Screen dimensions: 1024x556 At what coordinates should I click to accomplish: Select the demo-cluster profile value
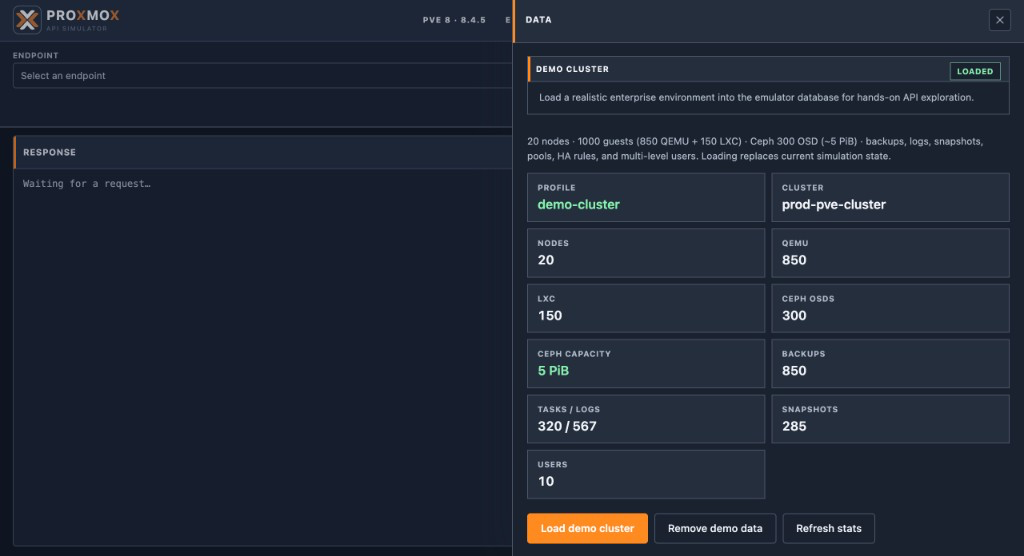[578, 204]
